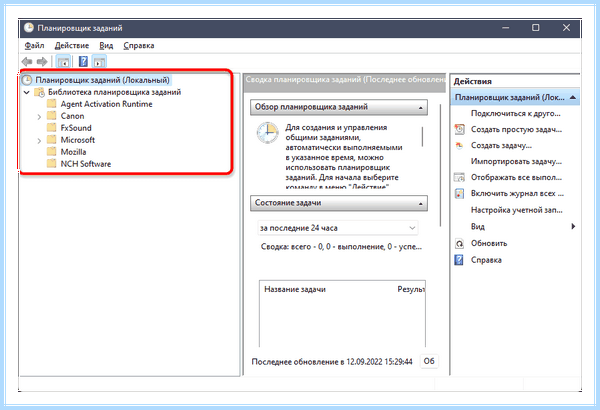Click the Планировщик заданий title bar clock icon
This screenshot has width=600, height=410.
click(29, 28)
